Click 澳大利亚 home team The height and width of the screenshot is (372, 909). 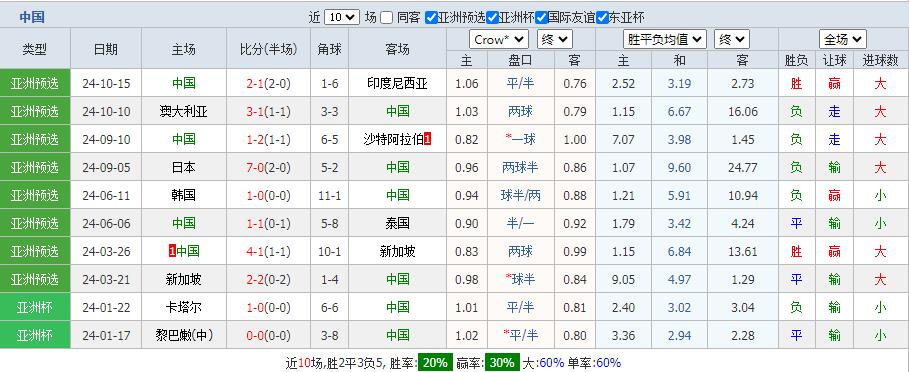click(183, 111)
